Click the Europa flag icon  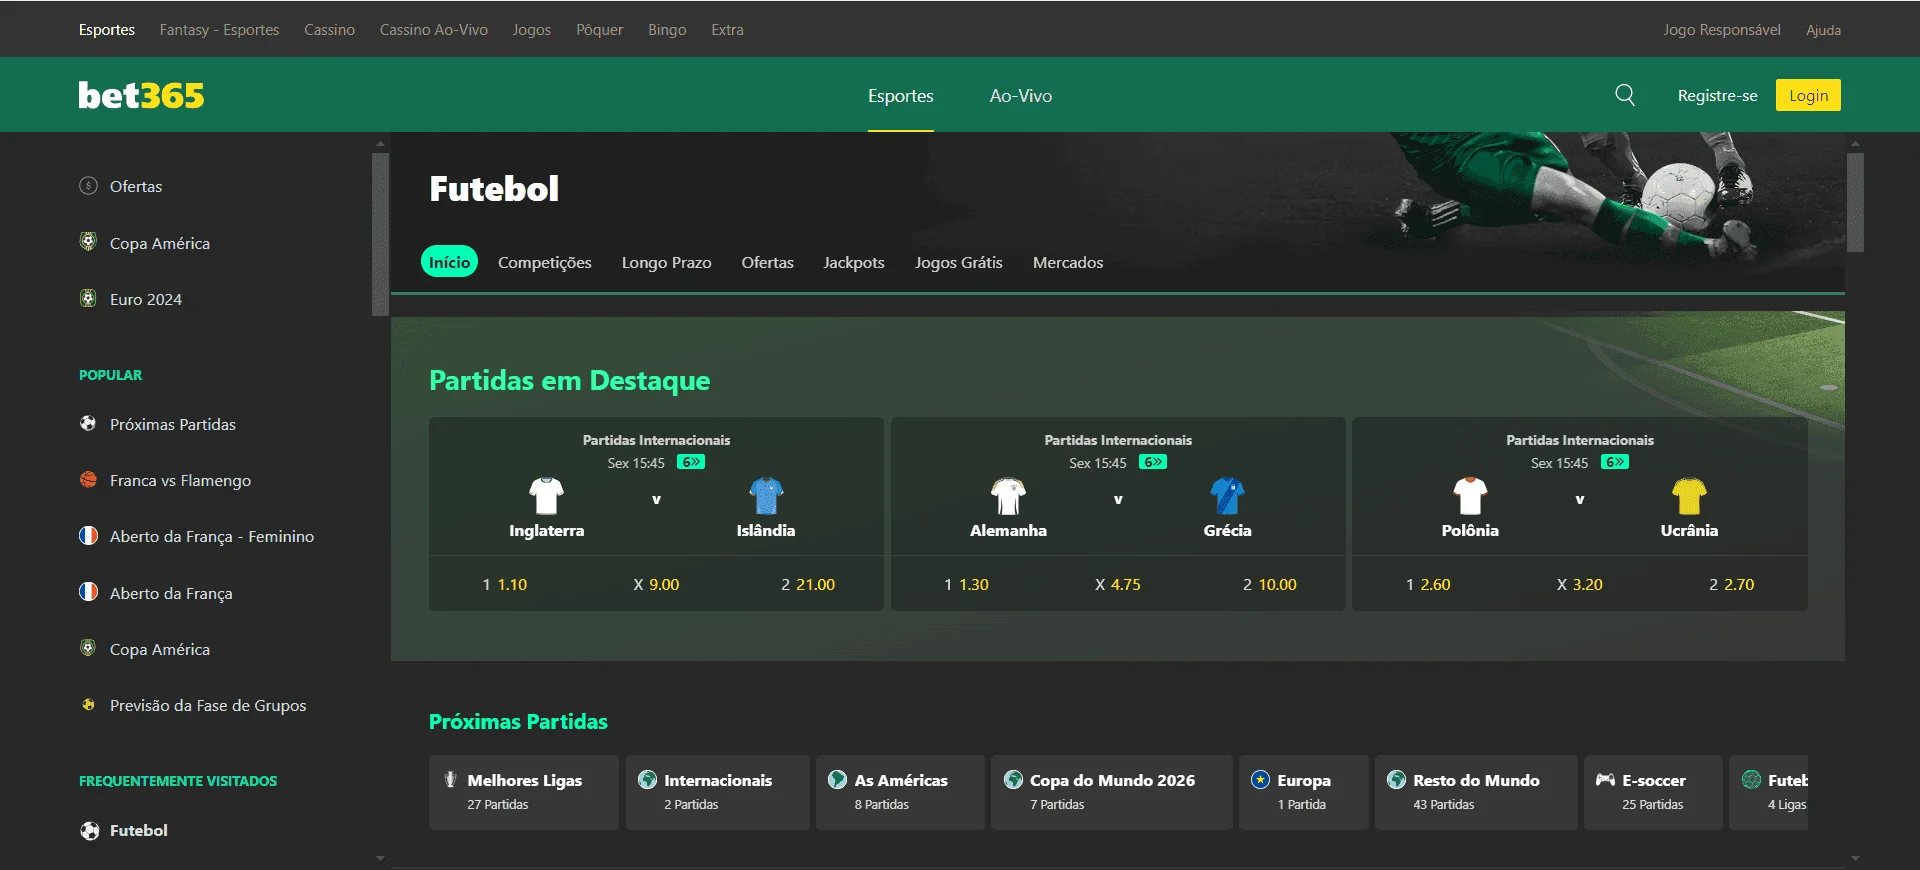pos(1260,779)
